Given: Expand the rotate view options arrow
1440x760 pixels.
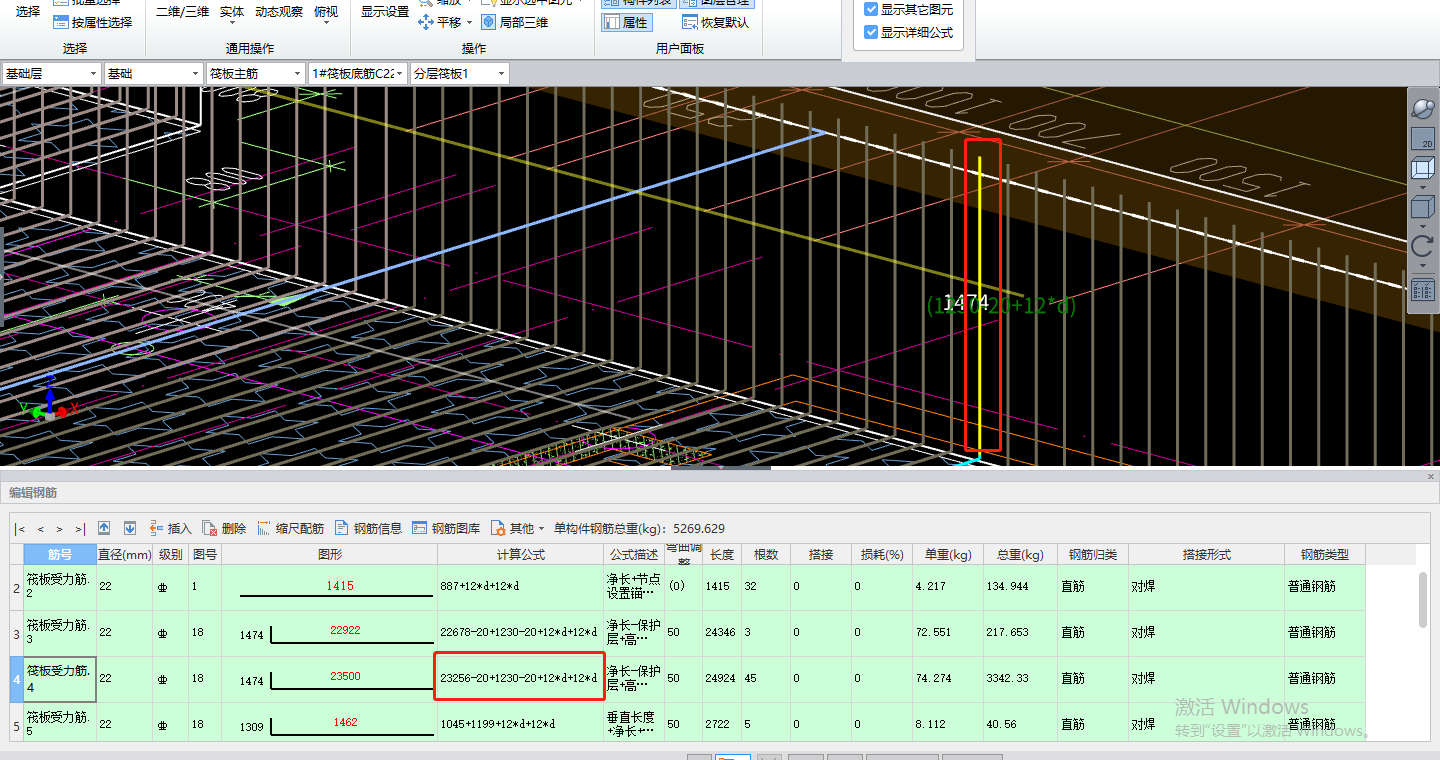Looking at the screenshot, I should pyautogui.click(x=1423, y=265).
